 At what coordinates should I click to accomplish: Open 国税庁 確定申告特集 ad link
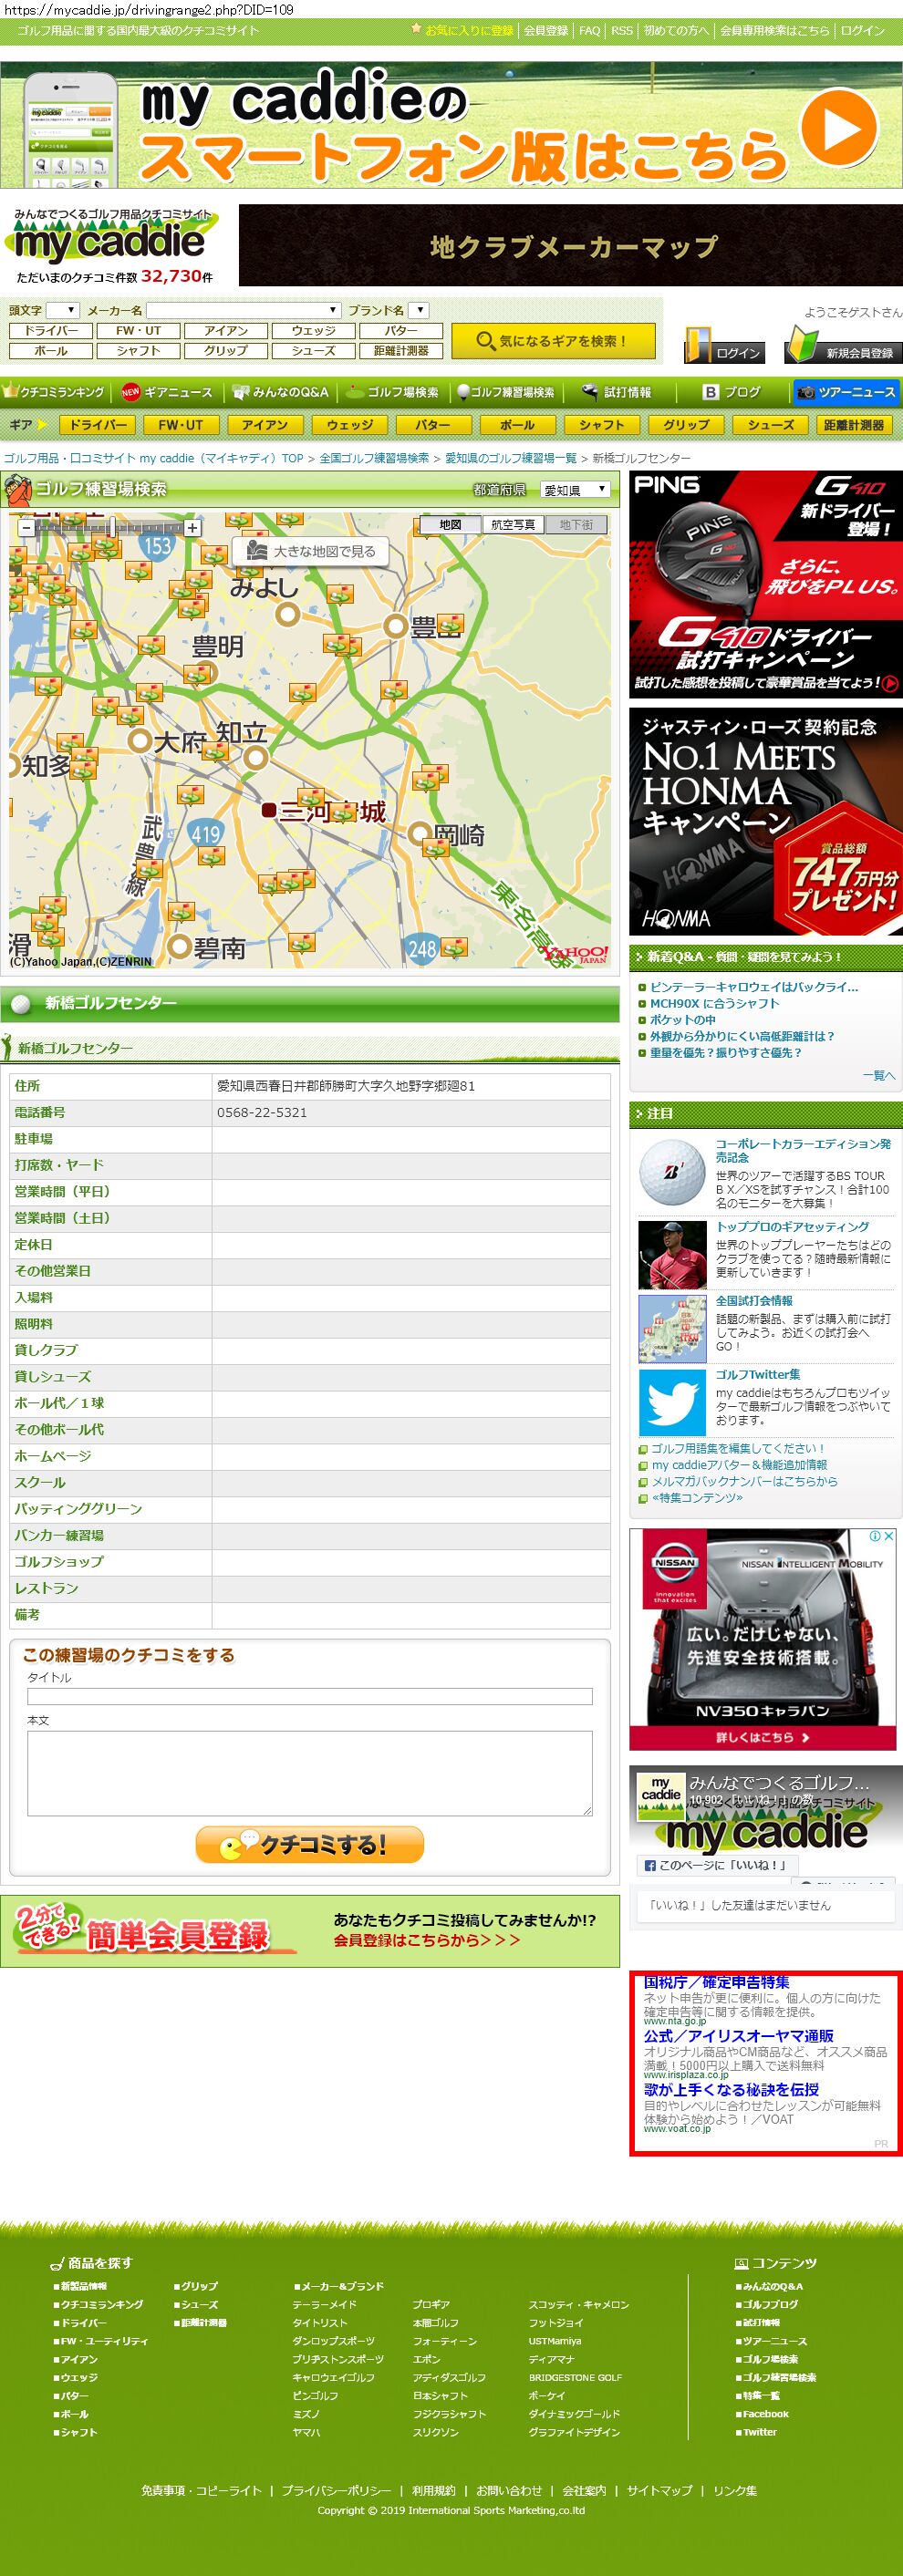[x=716, y=1982]
